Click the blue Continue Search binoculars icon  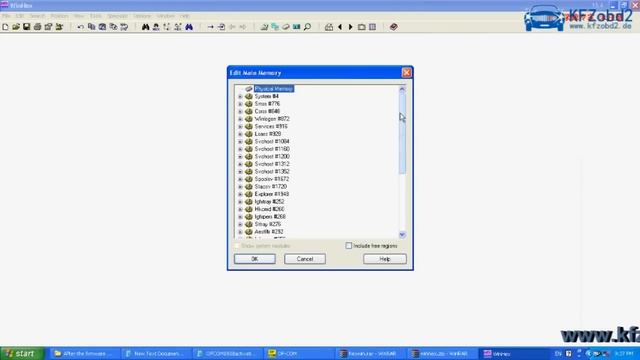189,27
